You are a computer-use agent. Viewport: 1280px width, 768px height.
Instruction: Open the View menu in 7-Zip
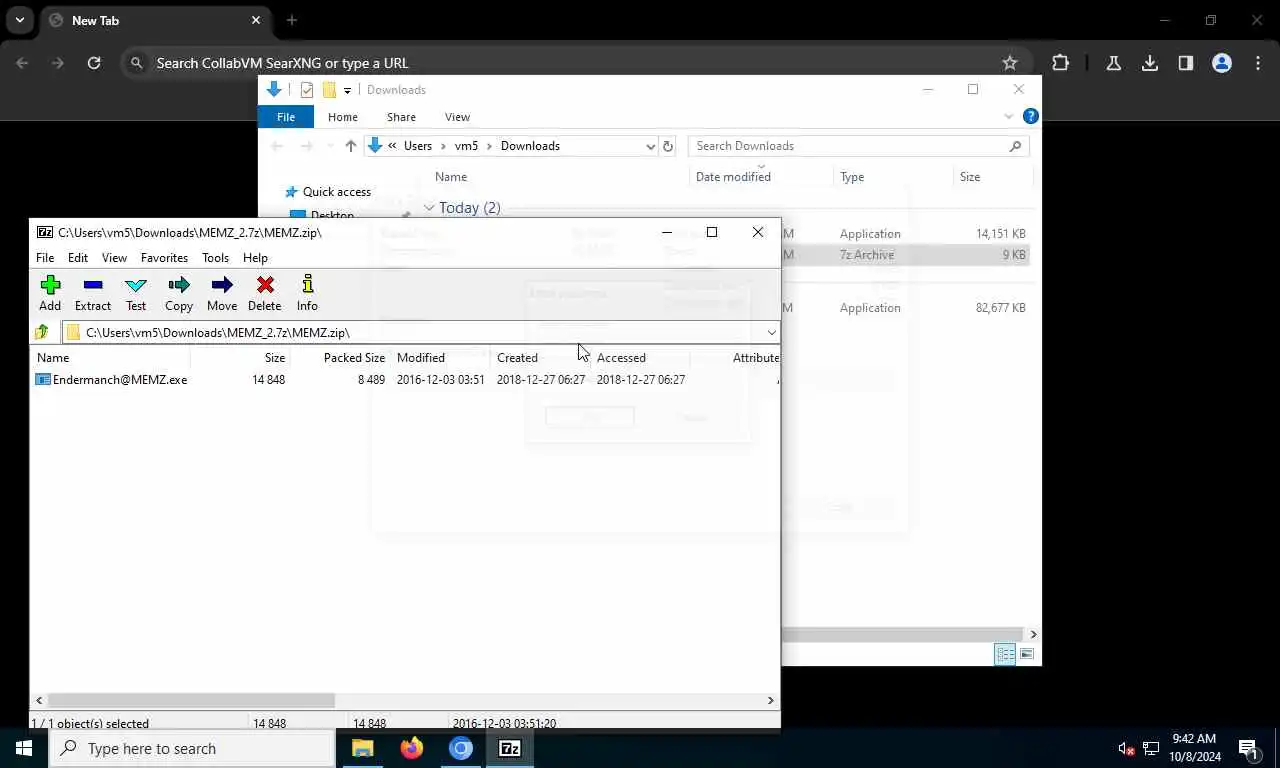coord(114,258)
